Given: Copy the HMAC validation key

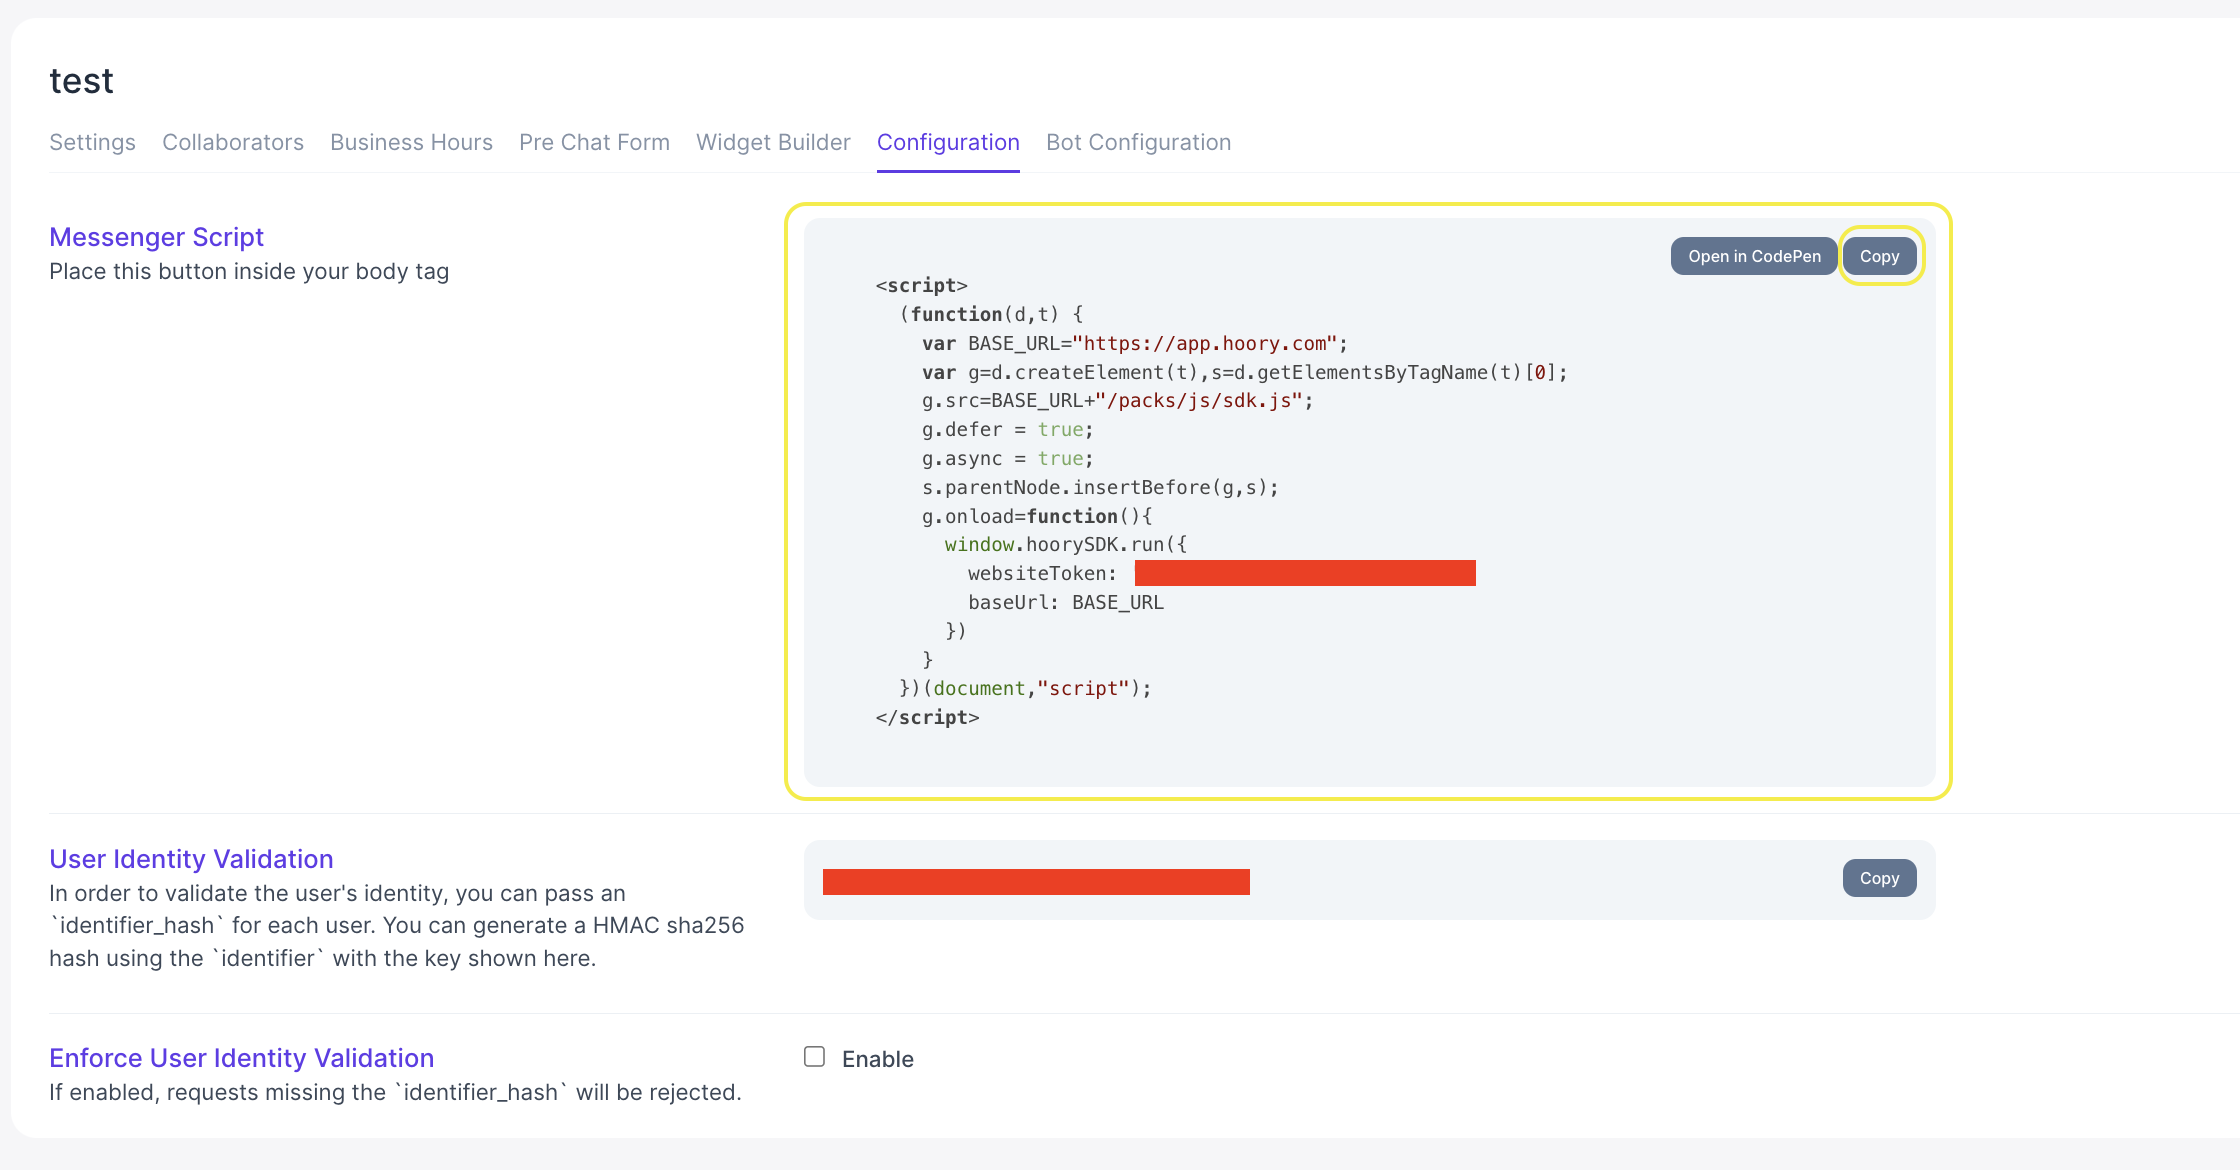Looking at the screenshot, I should click(1879, 878).
